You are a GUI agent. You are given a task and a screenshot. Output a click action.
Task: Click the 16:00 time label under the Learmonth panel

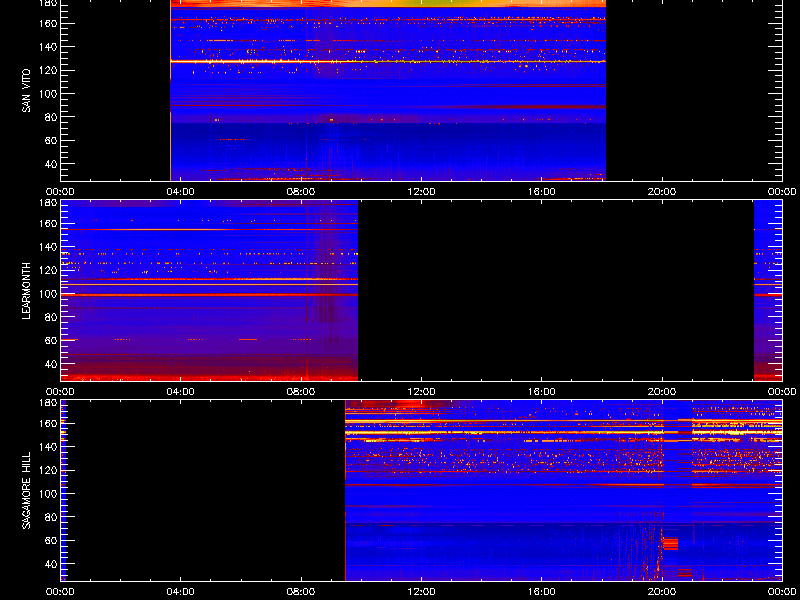pyautogui.click(x=541, y=392)
